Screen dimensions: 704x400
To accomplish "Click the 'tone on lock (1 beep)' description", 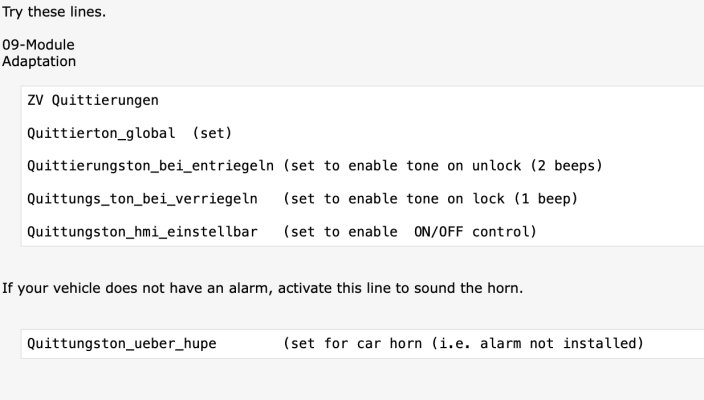I will tap(492, 199).
